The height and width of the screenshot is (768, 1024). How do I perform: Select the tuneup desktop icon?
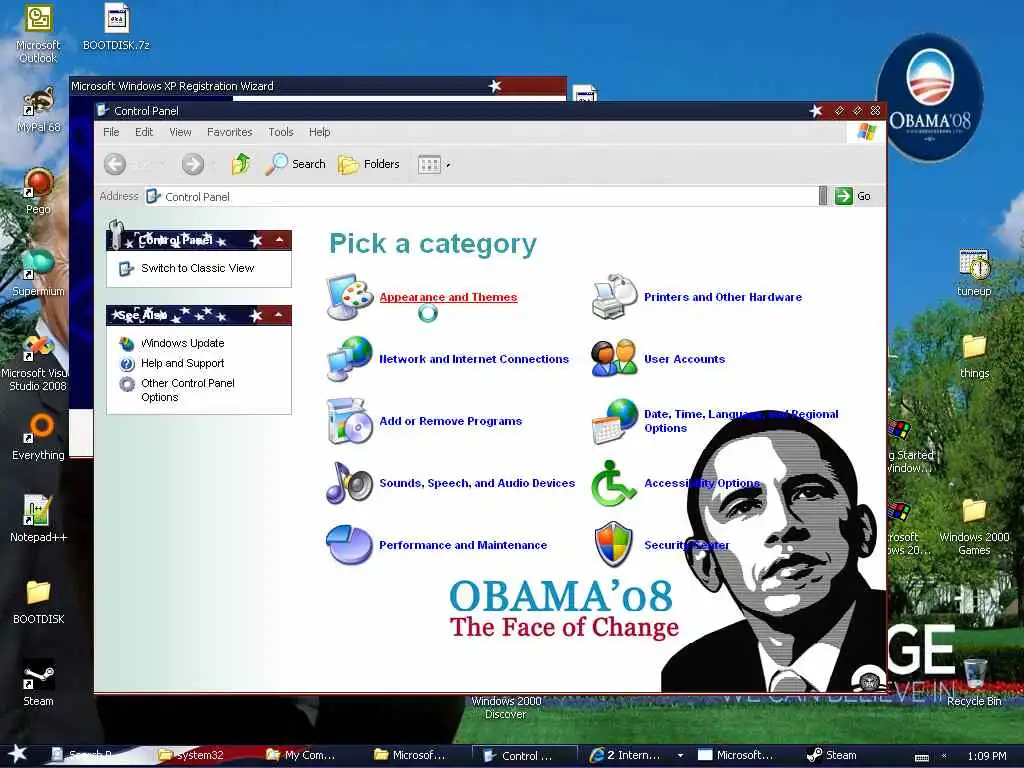tap(974, 274)
